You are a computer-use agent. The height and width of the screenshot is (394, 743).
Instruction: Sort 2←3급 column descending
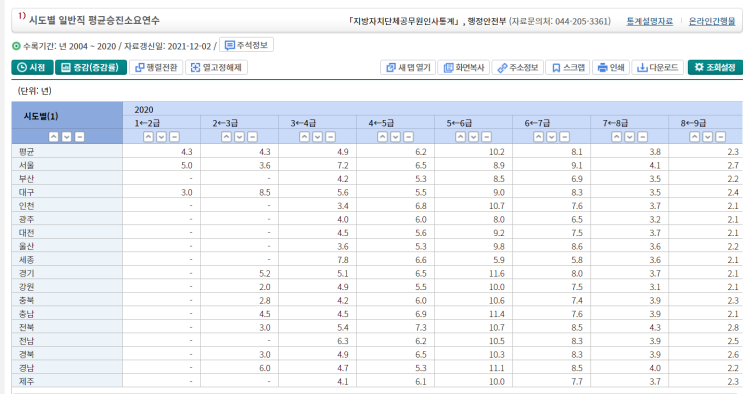240,137
